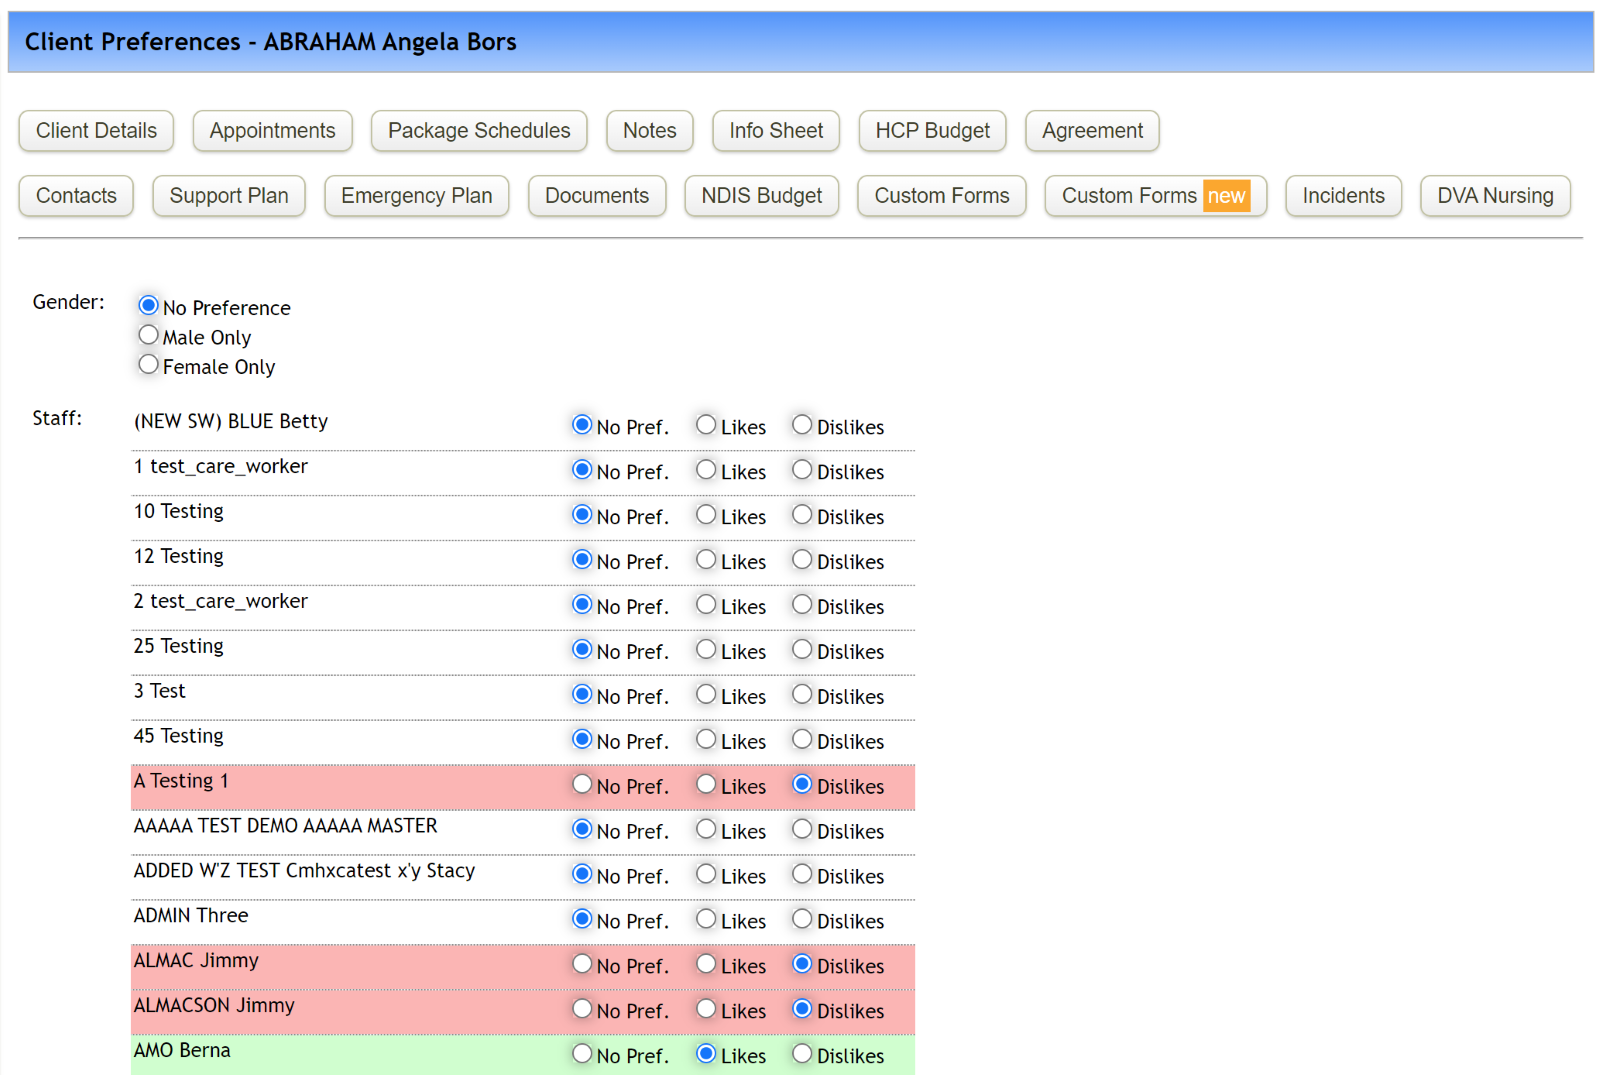
Task: Select Likes for ALMAC Jimmy
Action: [706, 963]
